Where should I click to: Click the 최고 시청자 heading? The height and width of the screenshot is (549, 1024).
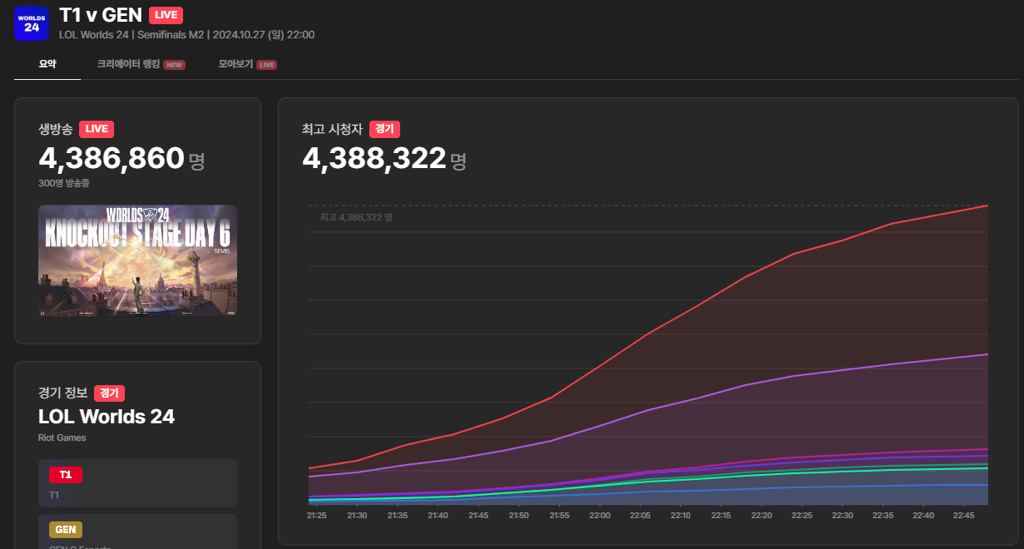tap(332, 129)
